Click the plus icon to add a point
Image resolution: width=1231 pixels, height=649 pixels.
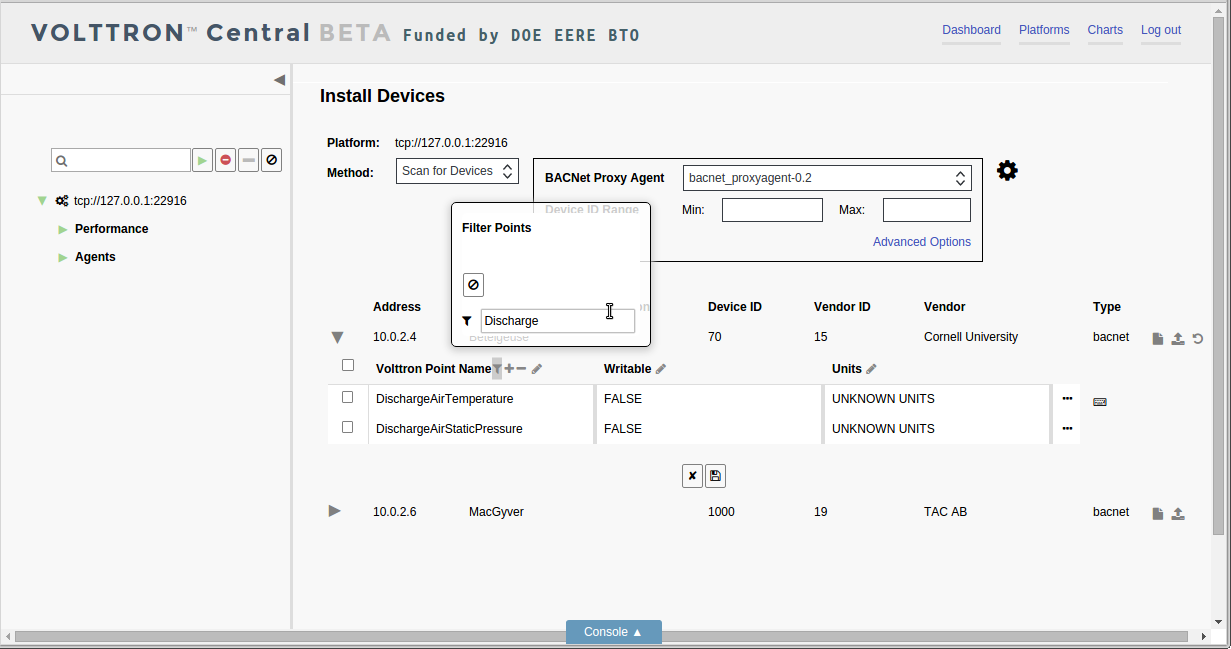click(x=509, y=369)
